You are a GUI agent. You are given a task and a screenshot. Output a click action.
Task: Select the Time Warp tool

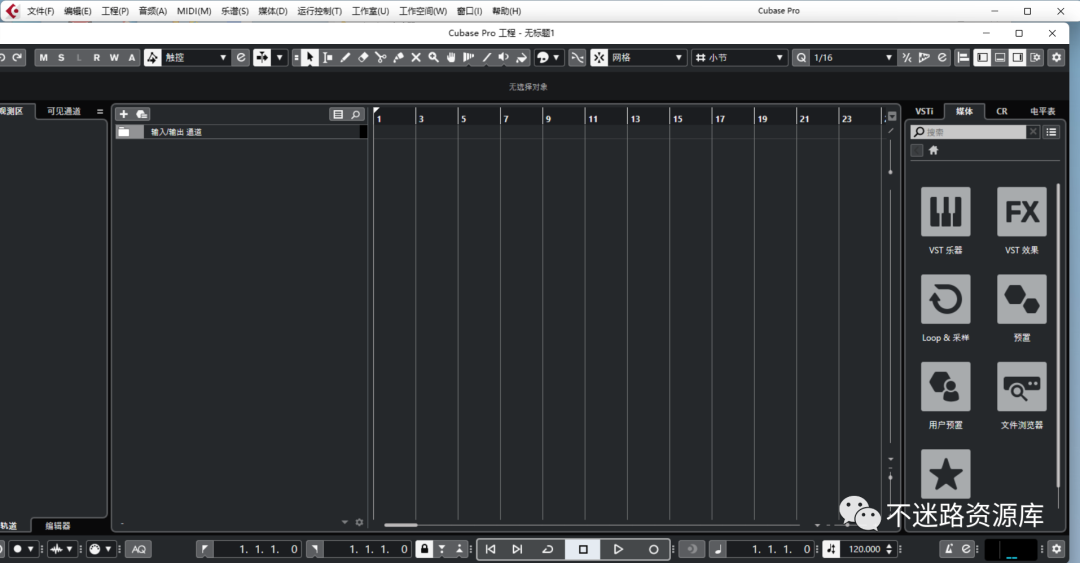point(469,57)
